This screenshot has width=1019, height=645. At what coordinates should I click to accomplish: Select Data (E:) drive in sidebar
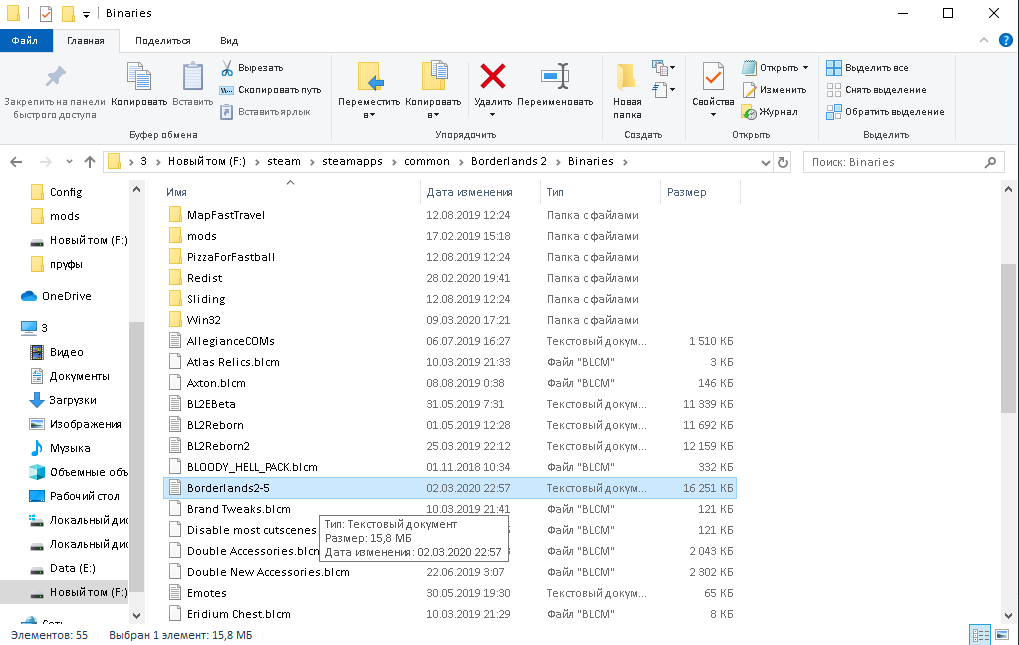pos(63,568)
